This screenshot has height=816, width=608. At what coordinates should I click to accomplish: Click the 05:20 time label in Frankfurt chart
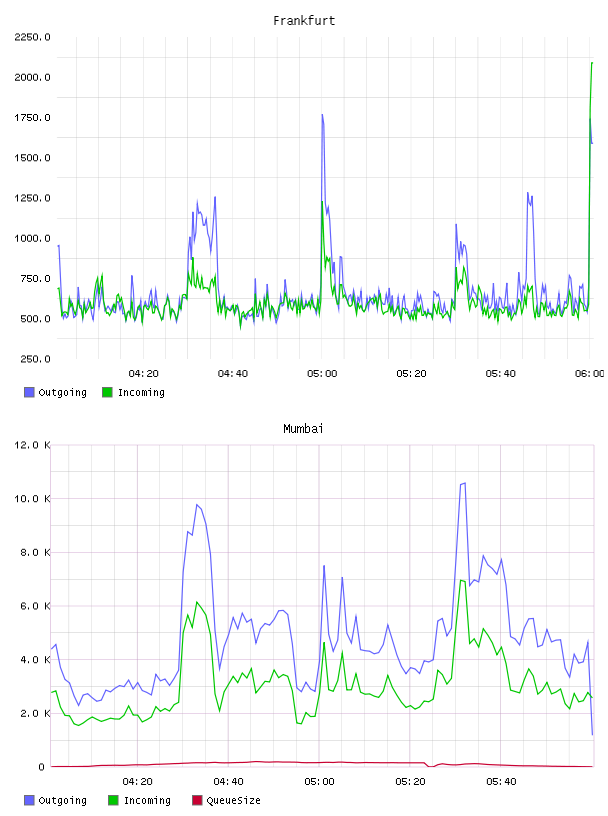[411, 374]
